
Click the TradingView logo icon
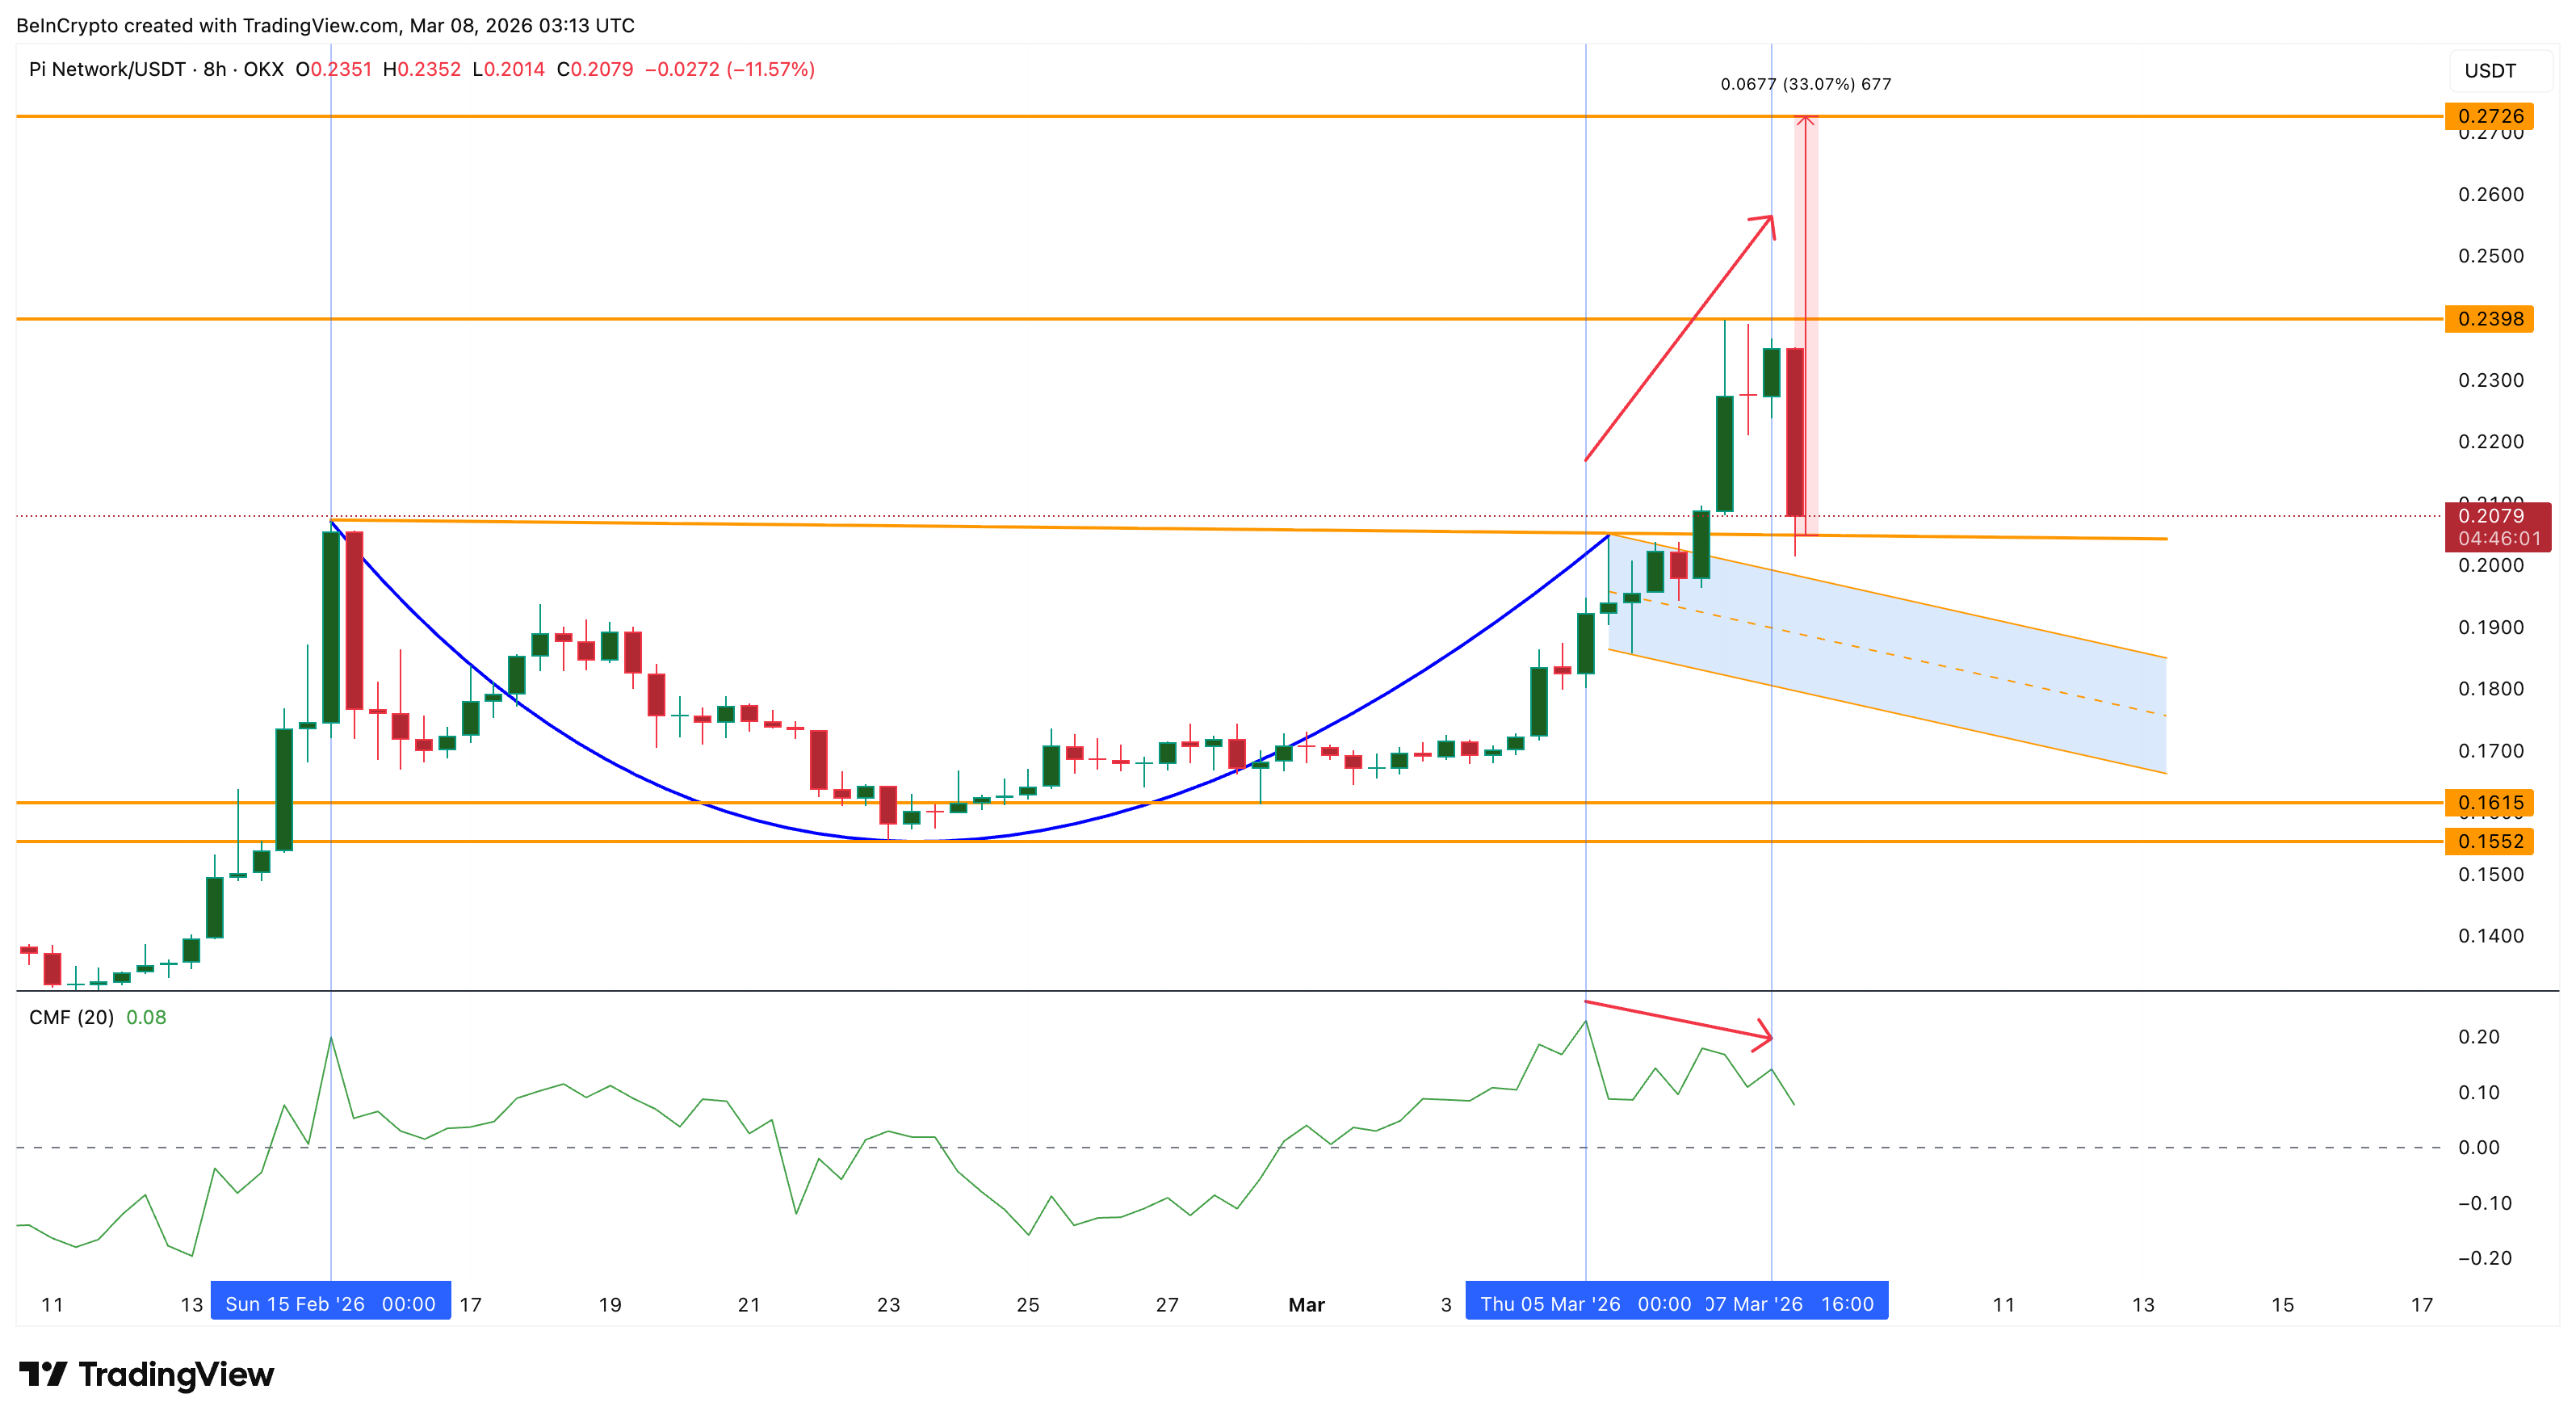point(42,1373)
